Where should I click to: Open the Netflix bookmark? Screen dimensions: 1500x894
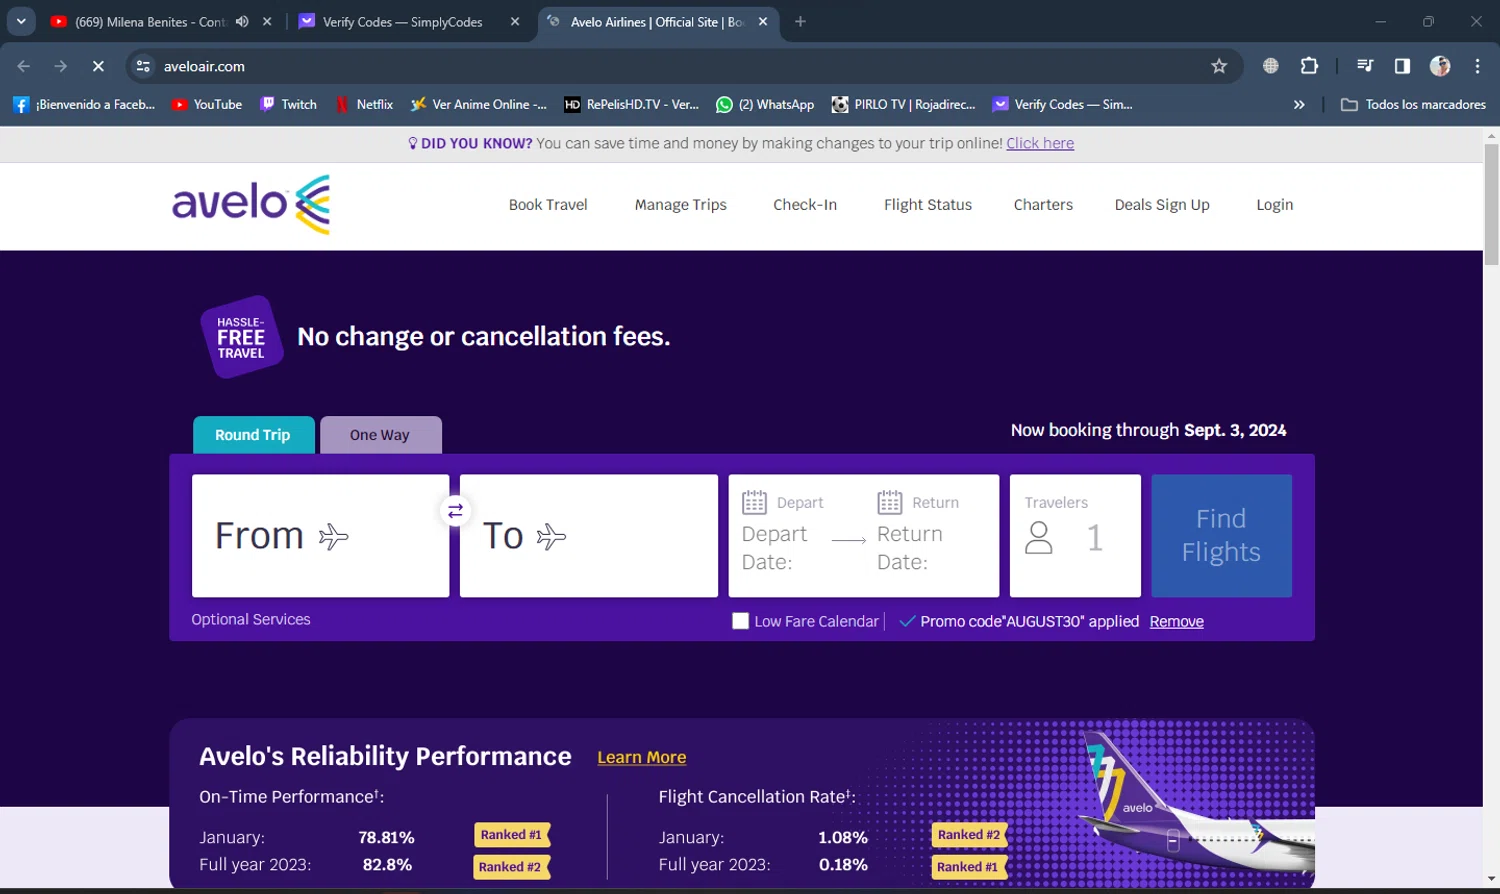(364, 104)
